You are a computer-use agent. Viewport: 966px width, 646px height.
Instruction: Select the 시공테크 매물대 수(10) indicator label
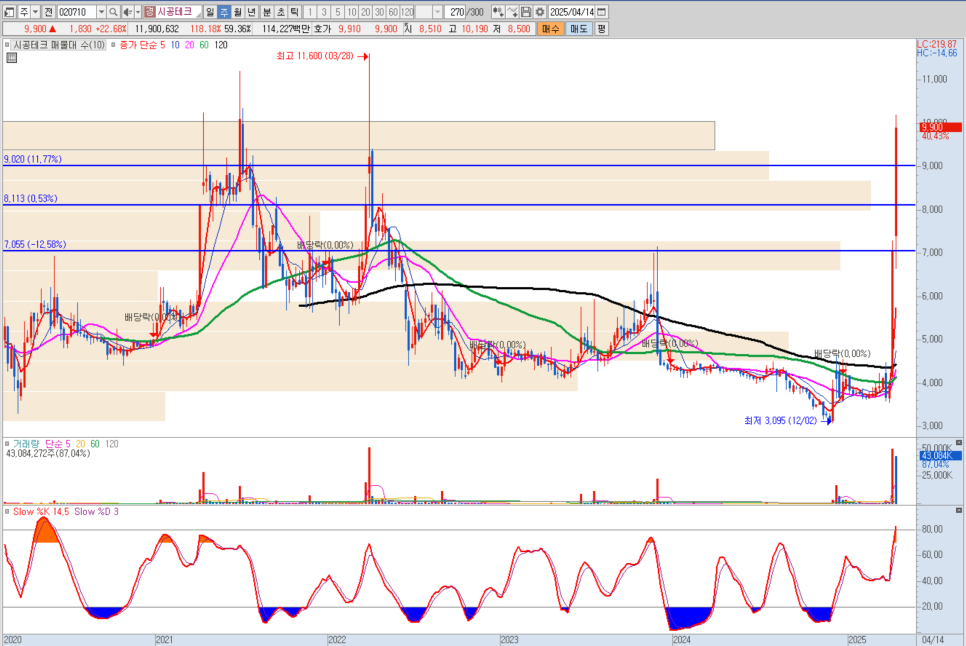pos(59,45)
